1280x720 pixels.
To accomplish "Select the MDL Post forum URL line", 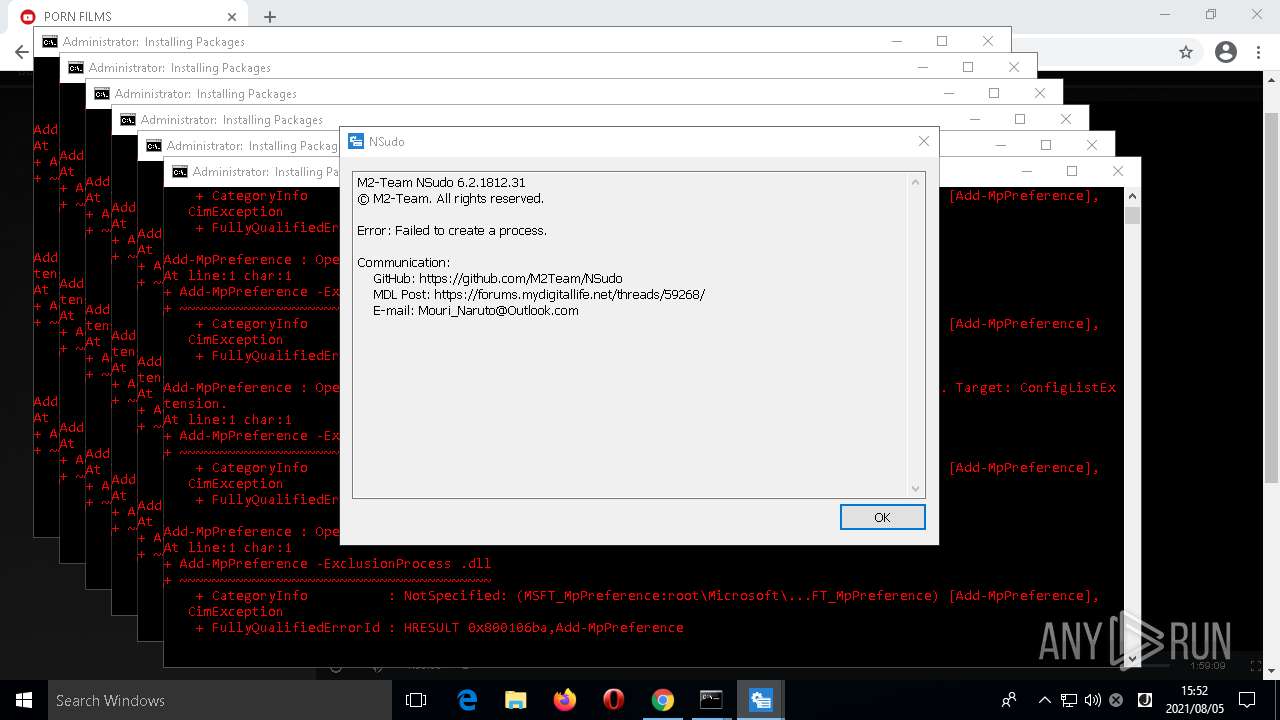I will tap(538, 294).
